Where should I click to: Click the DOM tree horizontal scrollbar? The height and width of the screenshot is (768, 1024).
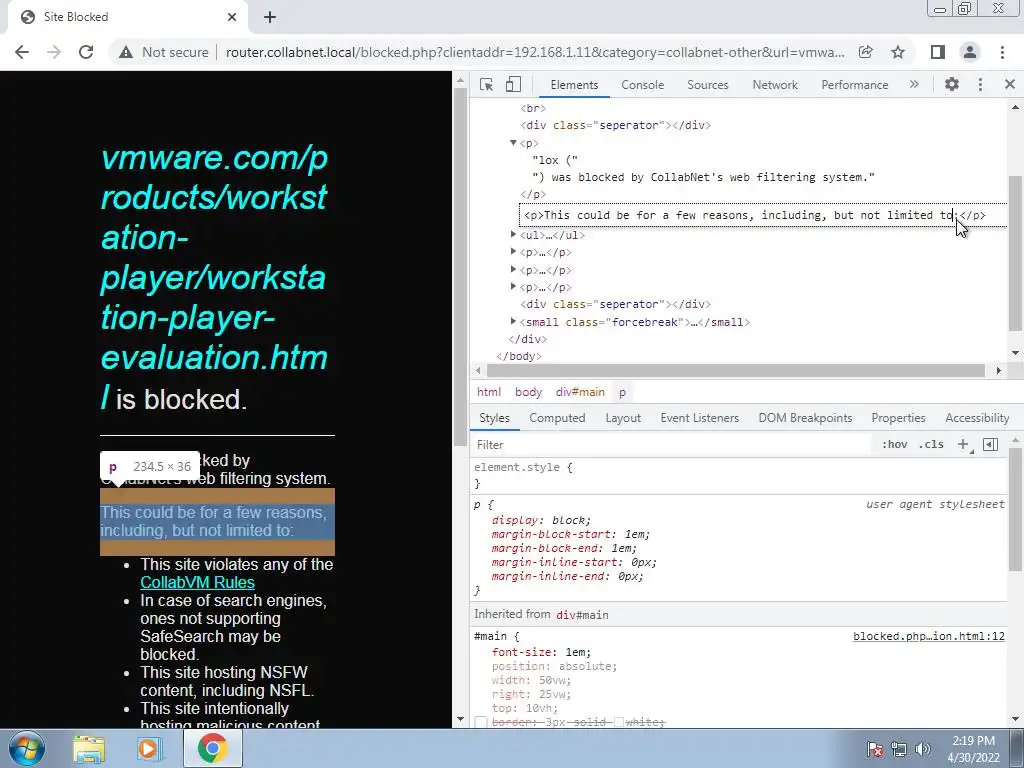pyautogui.click(x=734, y=370)
